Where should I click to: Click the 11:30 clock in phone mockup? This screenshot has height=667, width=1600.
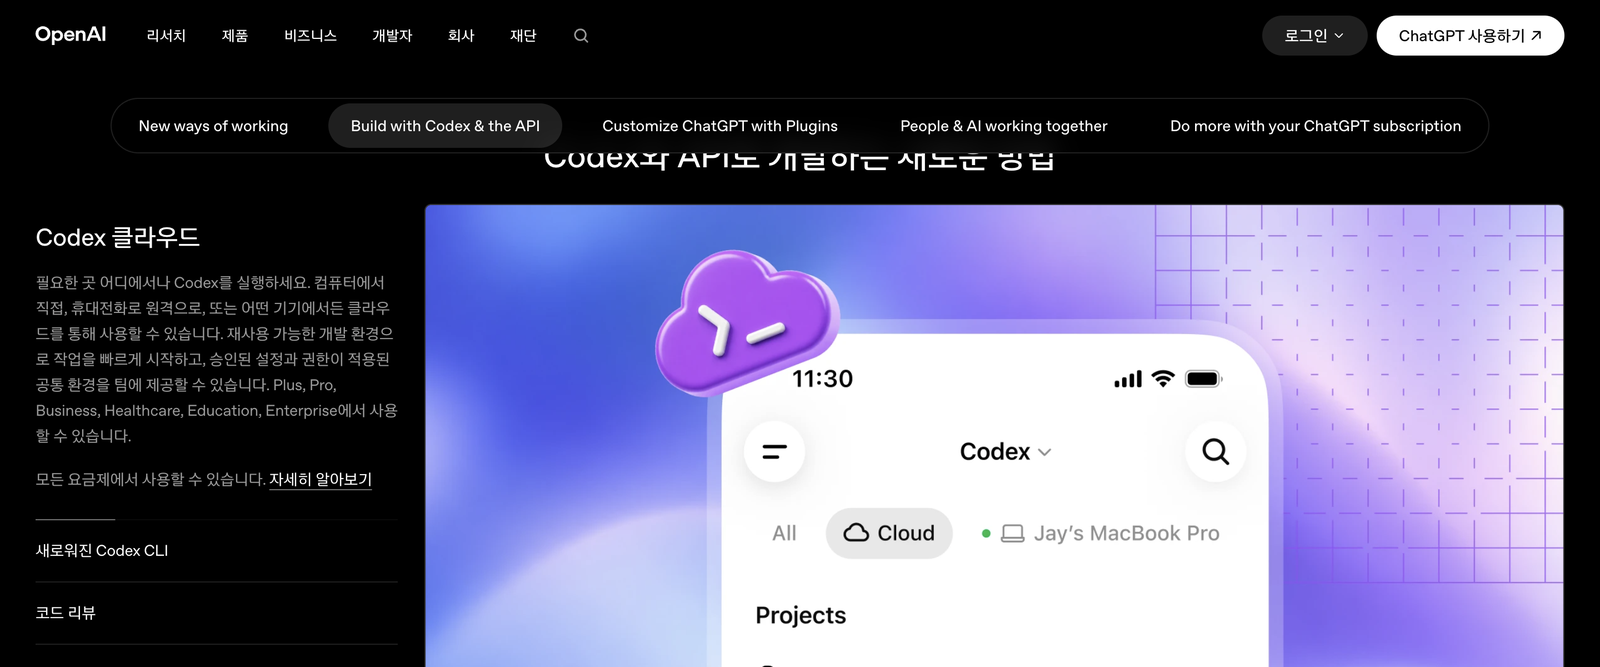tap(823, 379)
